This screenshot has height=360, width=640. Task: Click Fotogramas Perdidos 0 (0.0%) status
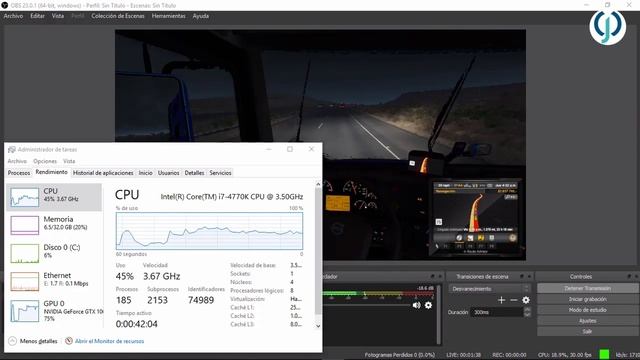[x=400, y=355]
